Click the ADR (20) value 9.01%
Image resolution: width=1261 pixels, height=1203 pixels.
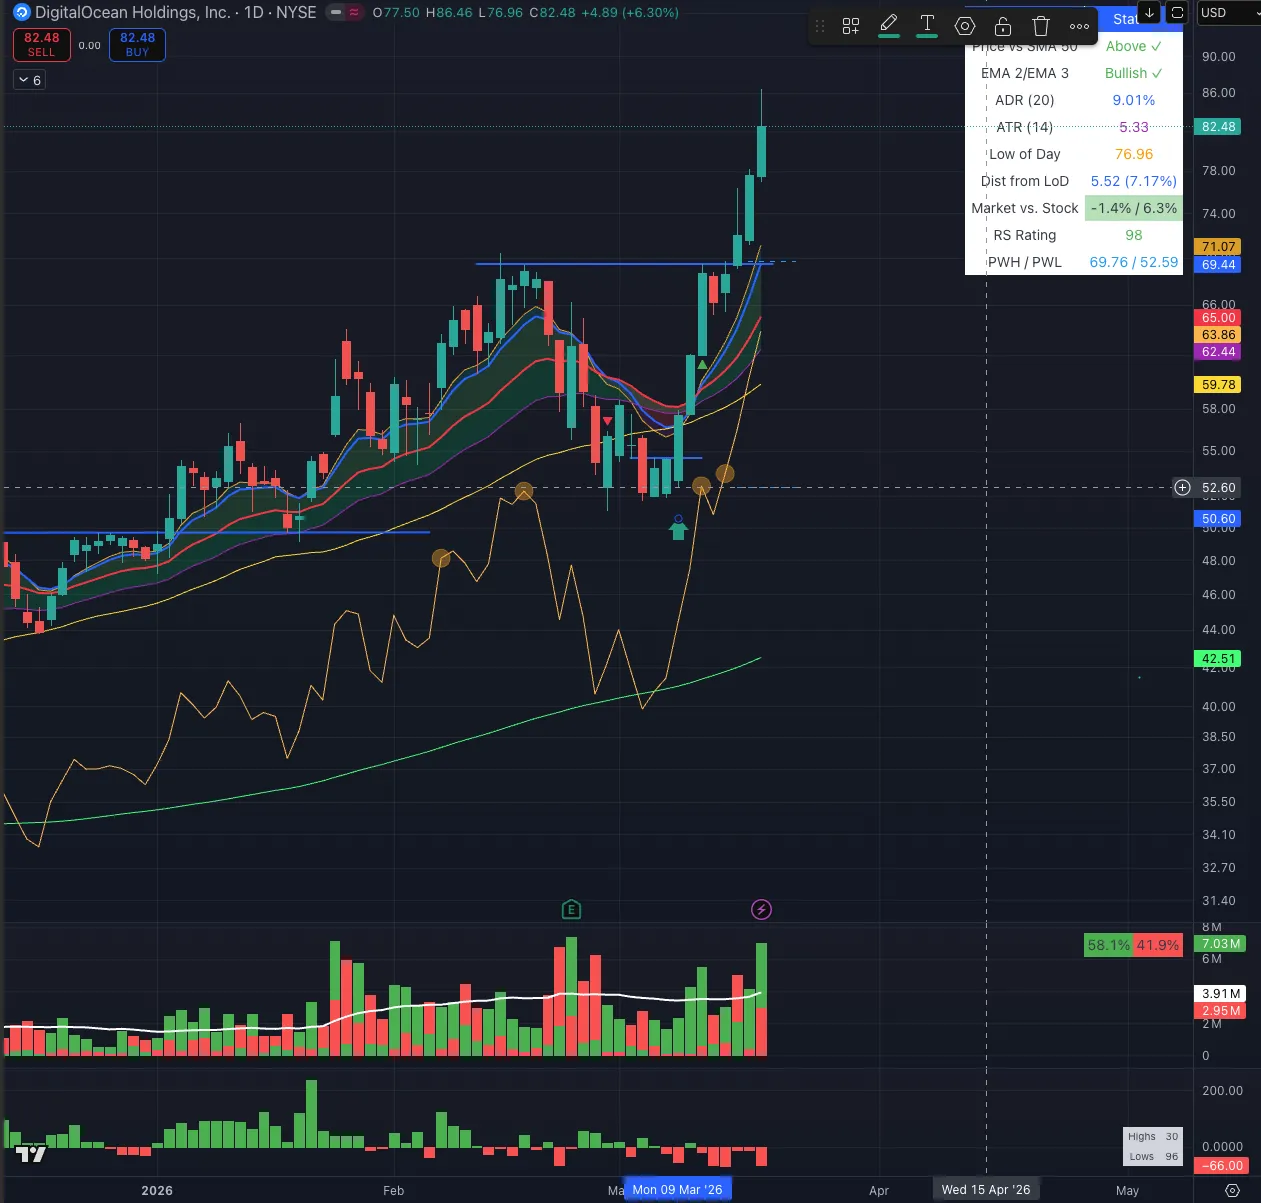point(1133,100)
